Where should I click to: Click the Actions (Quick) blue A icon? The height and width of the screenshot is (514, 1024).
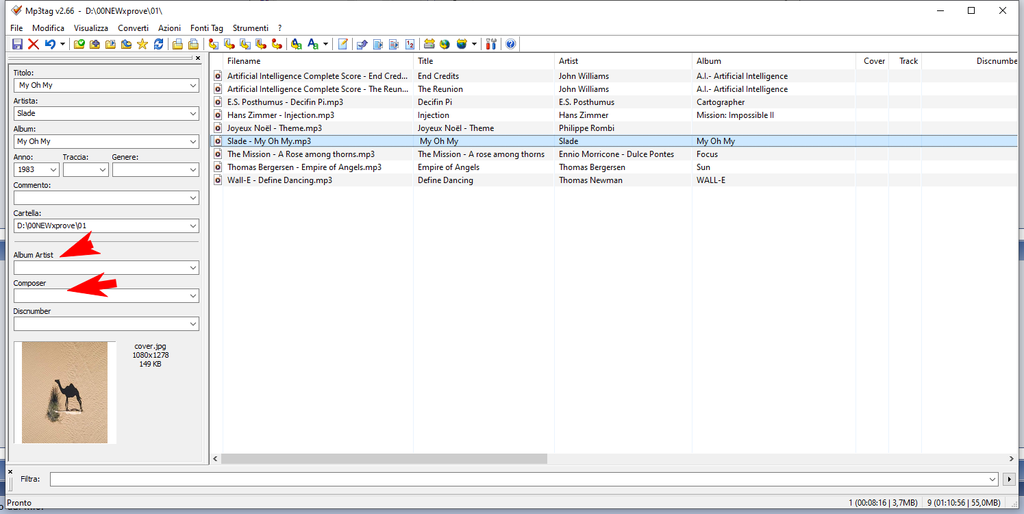point(313,44)
